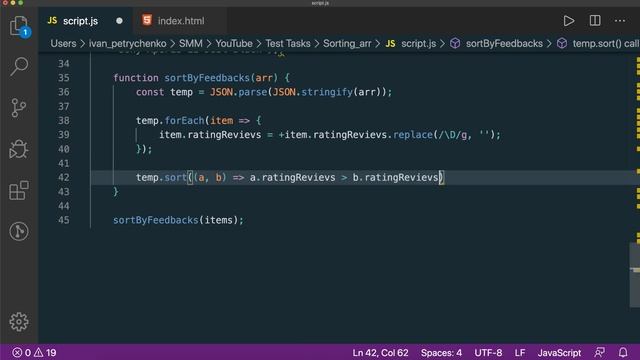
Task: Click the closing brace on line 43
Action: coord(116,191)
